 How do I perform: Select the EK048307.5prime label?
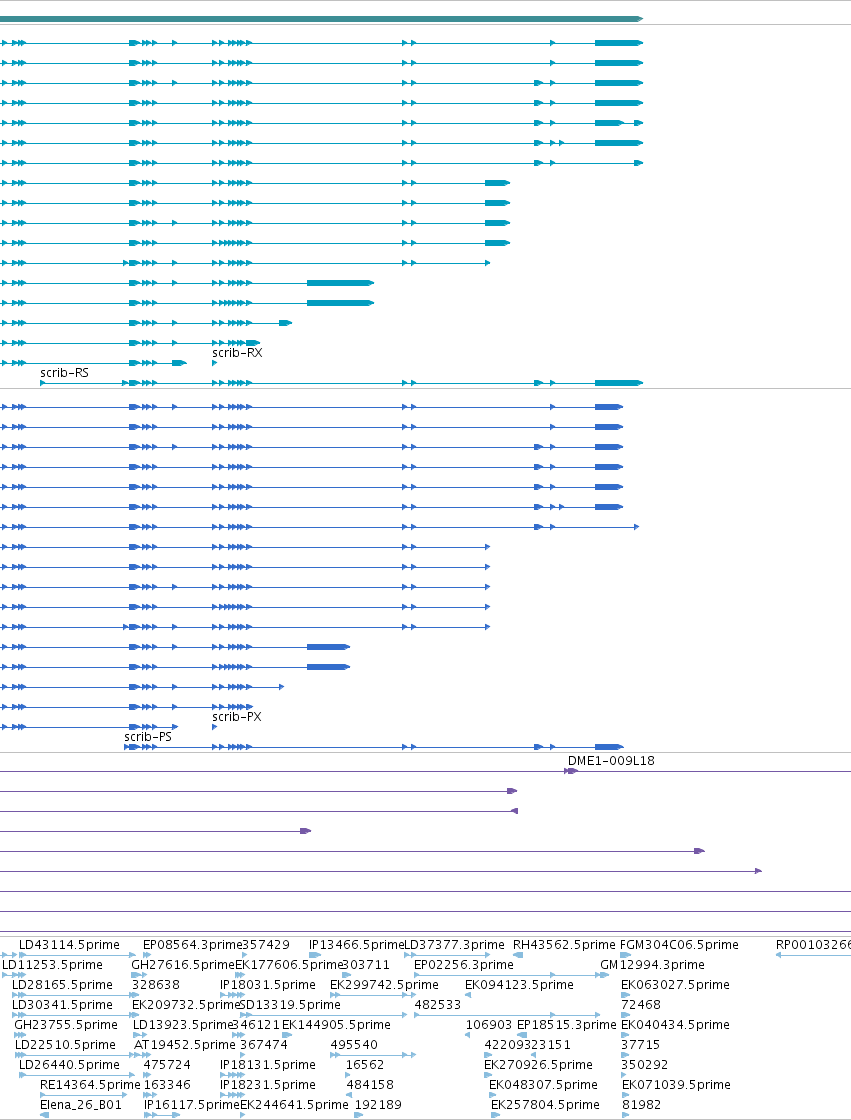point(543,1085)
